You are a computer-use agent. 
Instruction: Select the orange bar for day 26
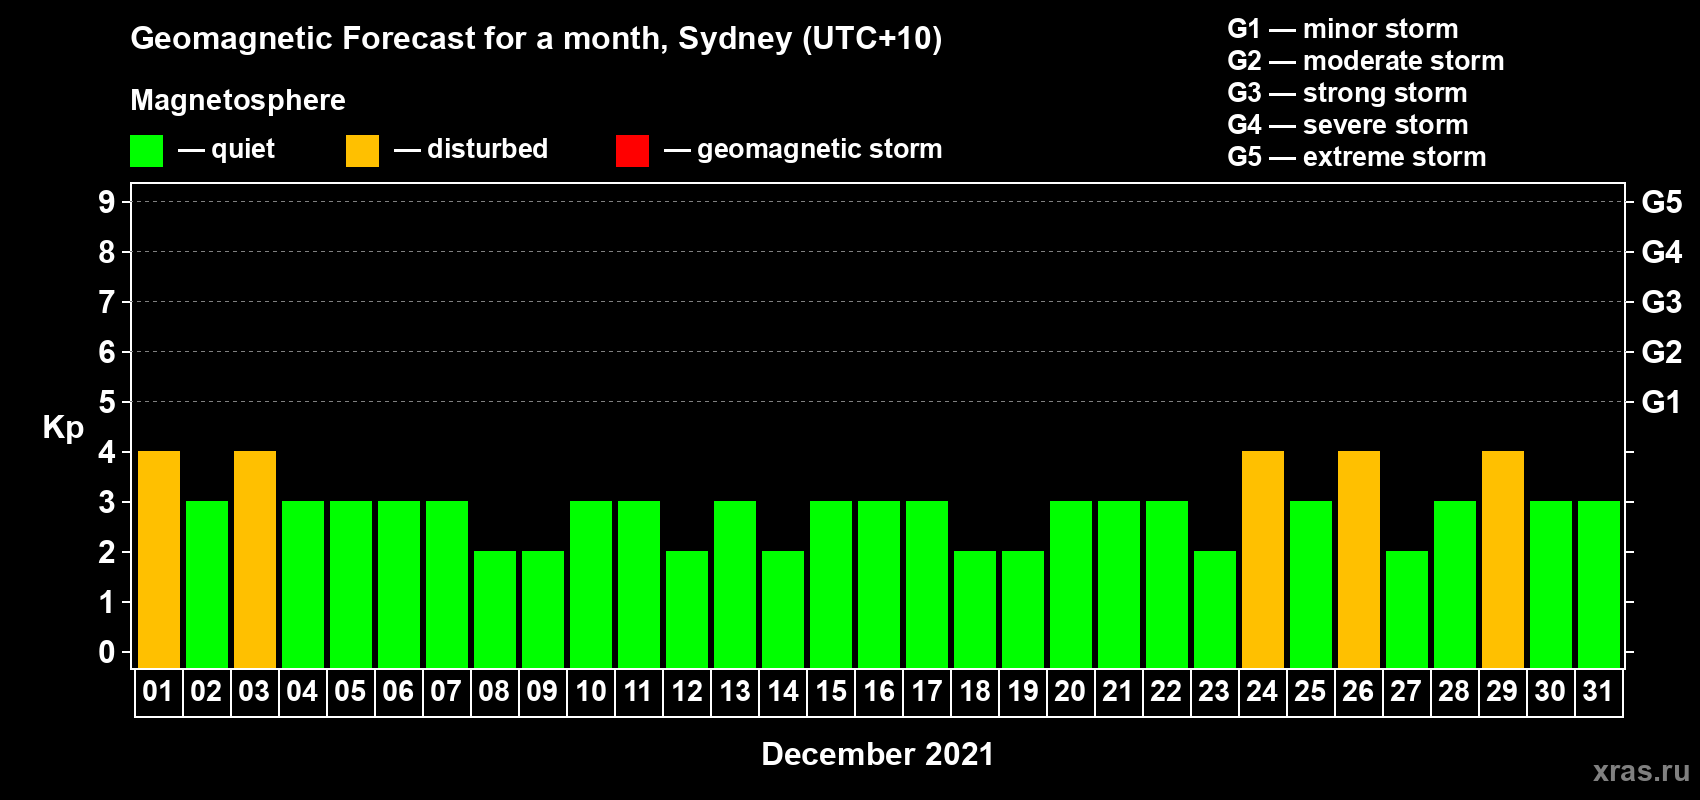1359,559
